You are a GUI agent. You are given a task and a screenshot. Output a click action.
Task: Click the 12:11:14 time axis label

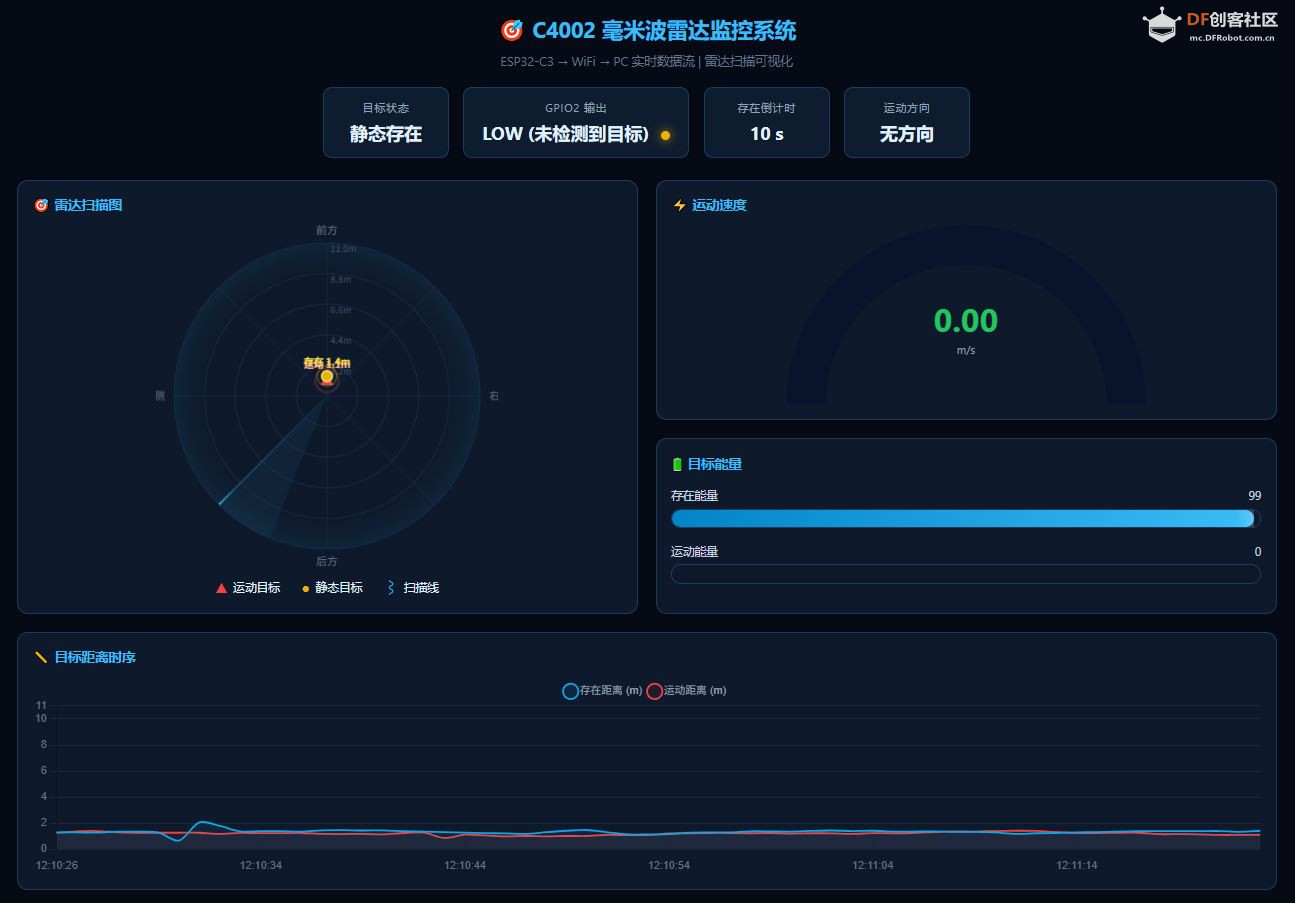click(x=1077, y=865)
